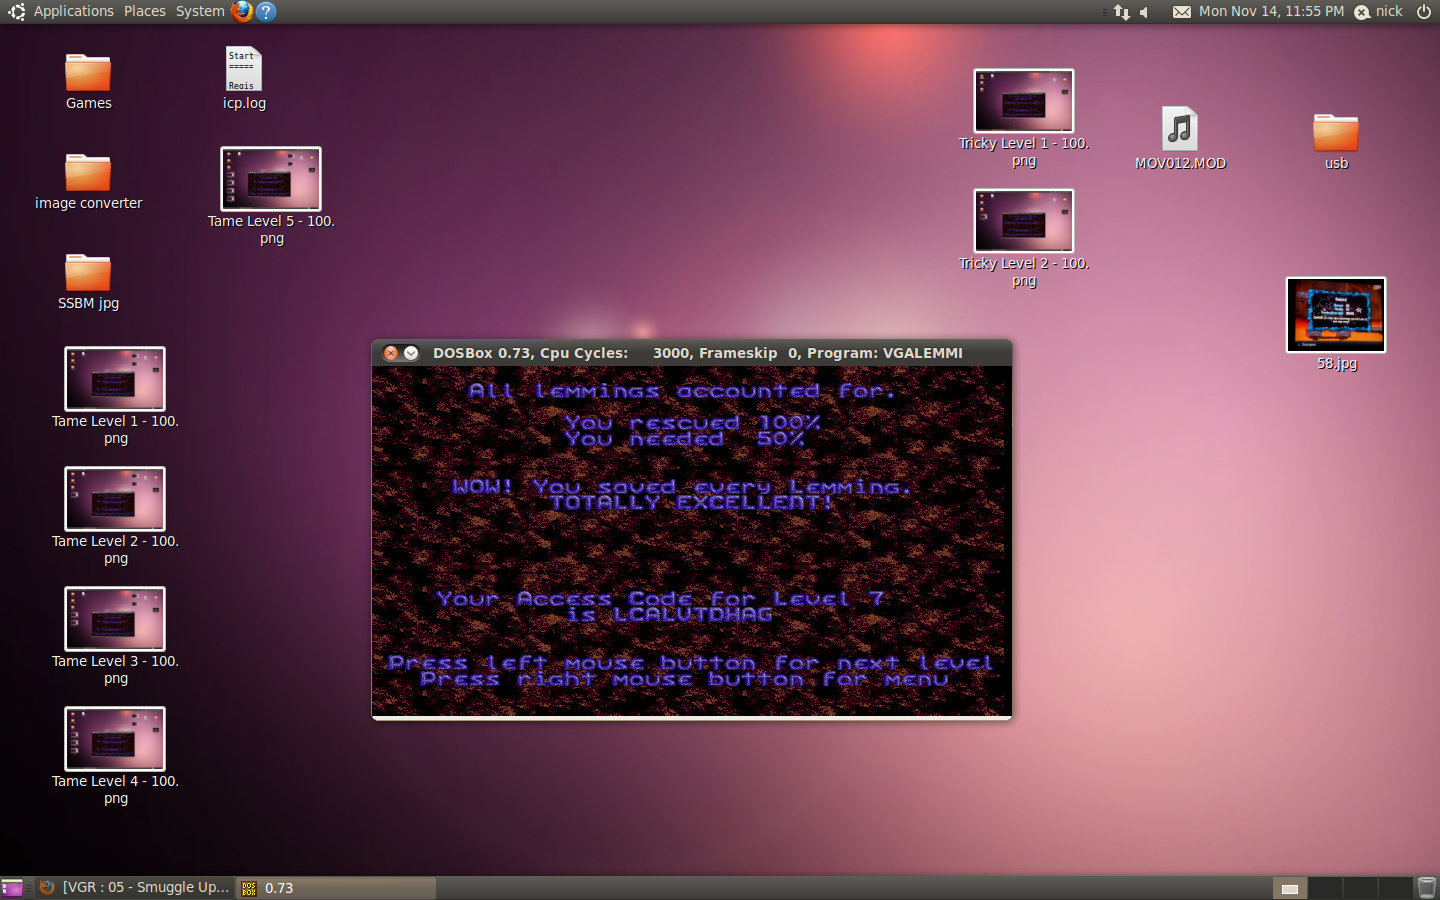Launch Firefox from the top panel
The image size is (1440, 900).
[x=242, y=11]
